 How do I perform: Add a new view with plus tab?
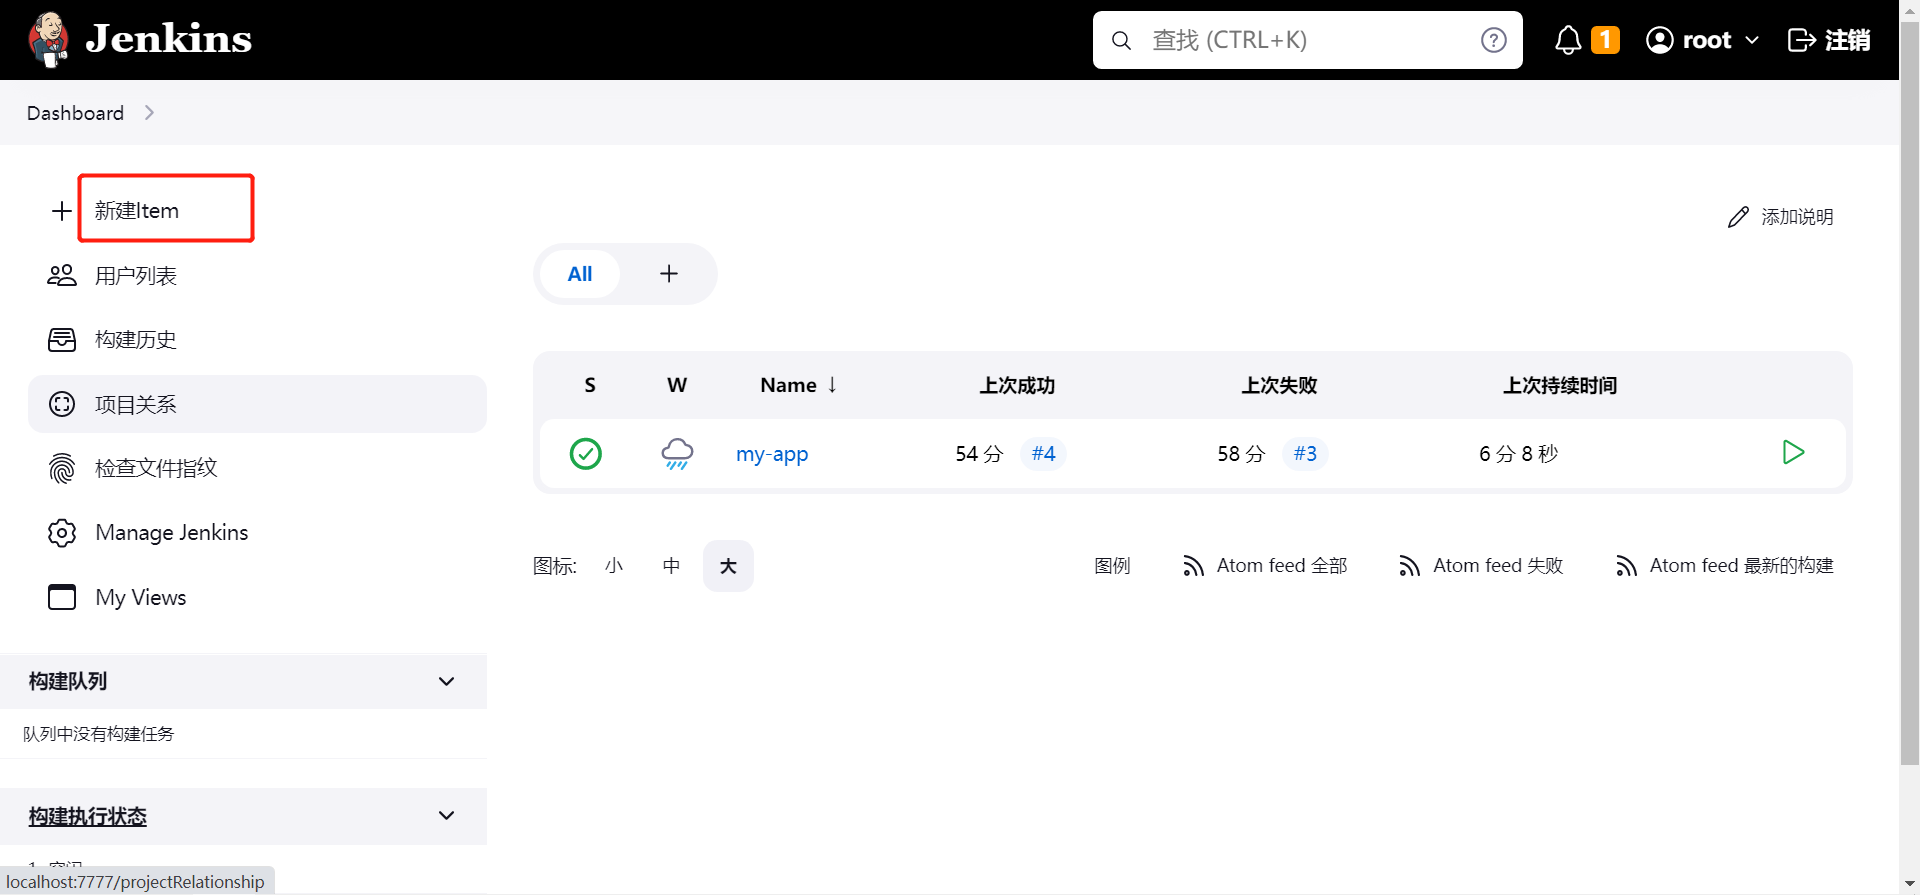point(669,274)
